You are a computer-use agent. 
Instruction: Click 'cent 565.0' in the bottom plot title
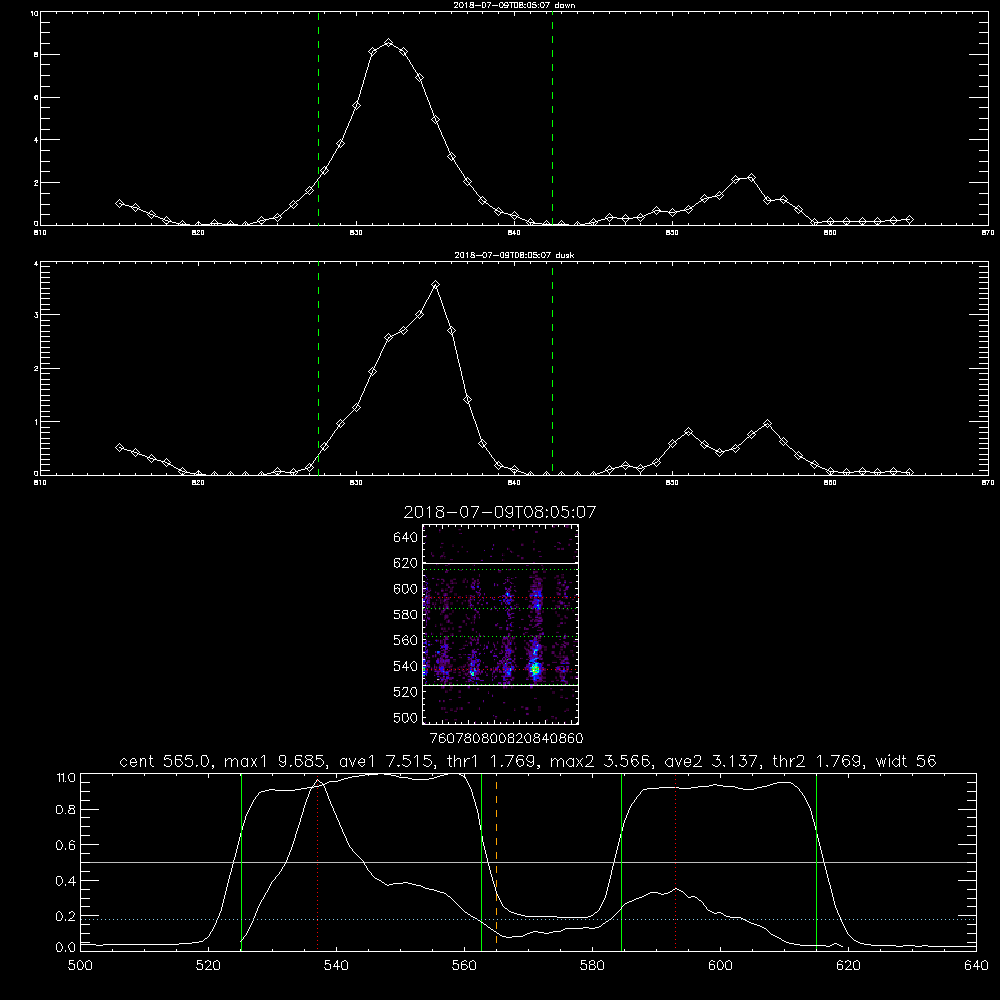click(x=167, y=761)
